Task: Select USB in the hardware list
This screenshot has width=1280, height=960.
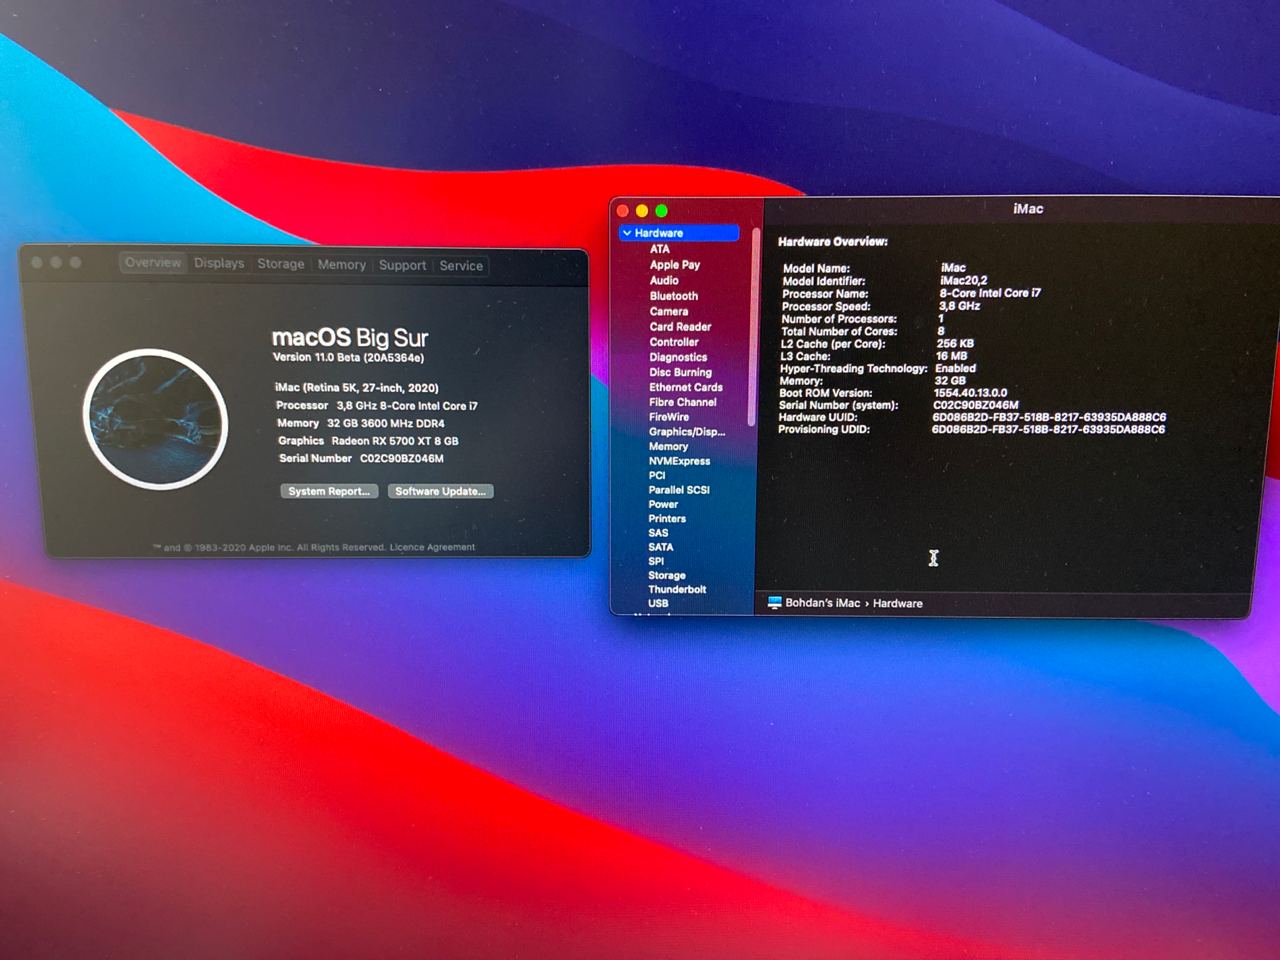Action: click(658, 603)
